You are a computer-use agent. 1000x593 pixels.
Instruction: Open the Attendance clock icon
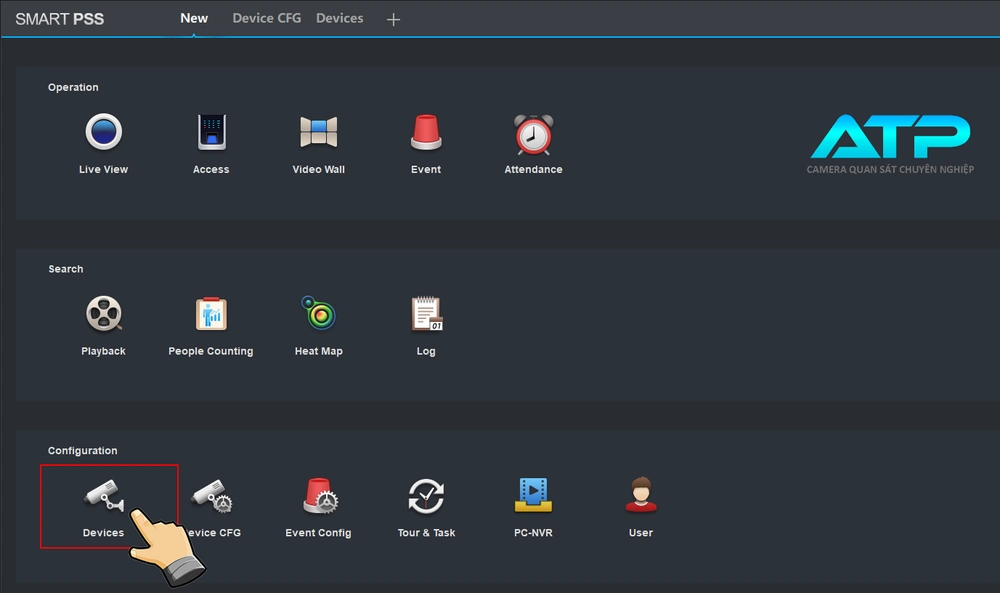[533, 133]
